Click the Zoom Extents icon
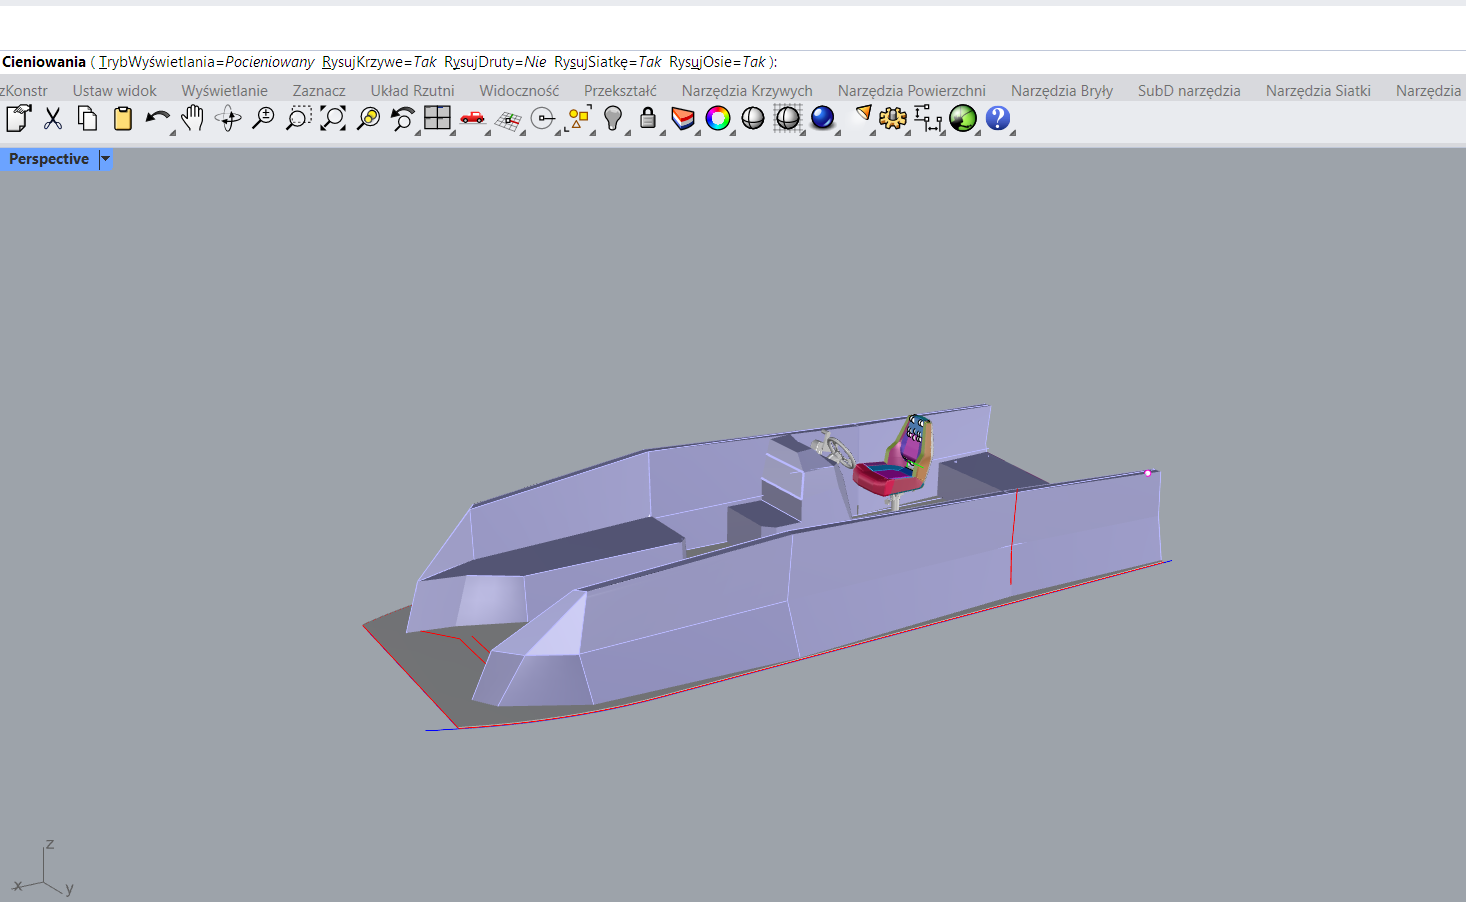Viewport: 1466px width, 902px height. coord(333,119)
